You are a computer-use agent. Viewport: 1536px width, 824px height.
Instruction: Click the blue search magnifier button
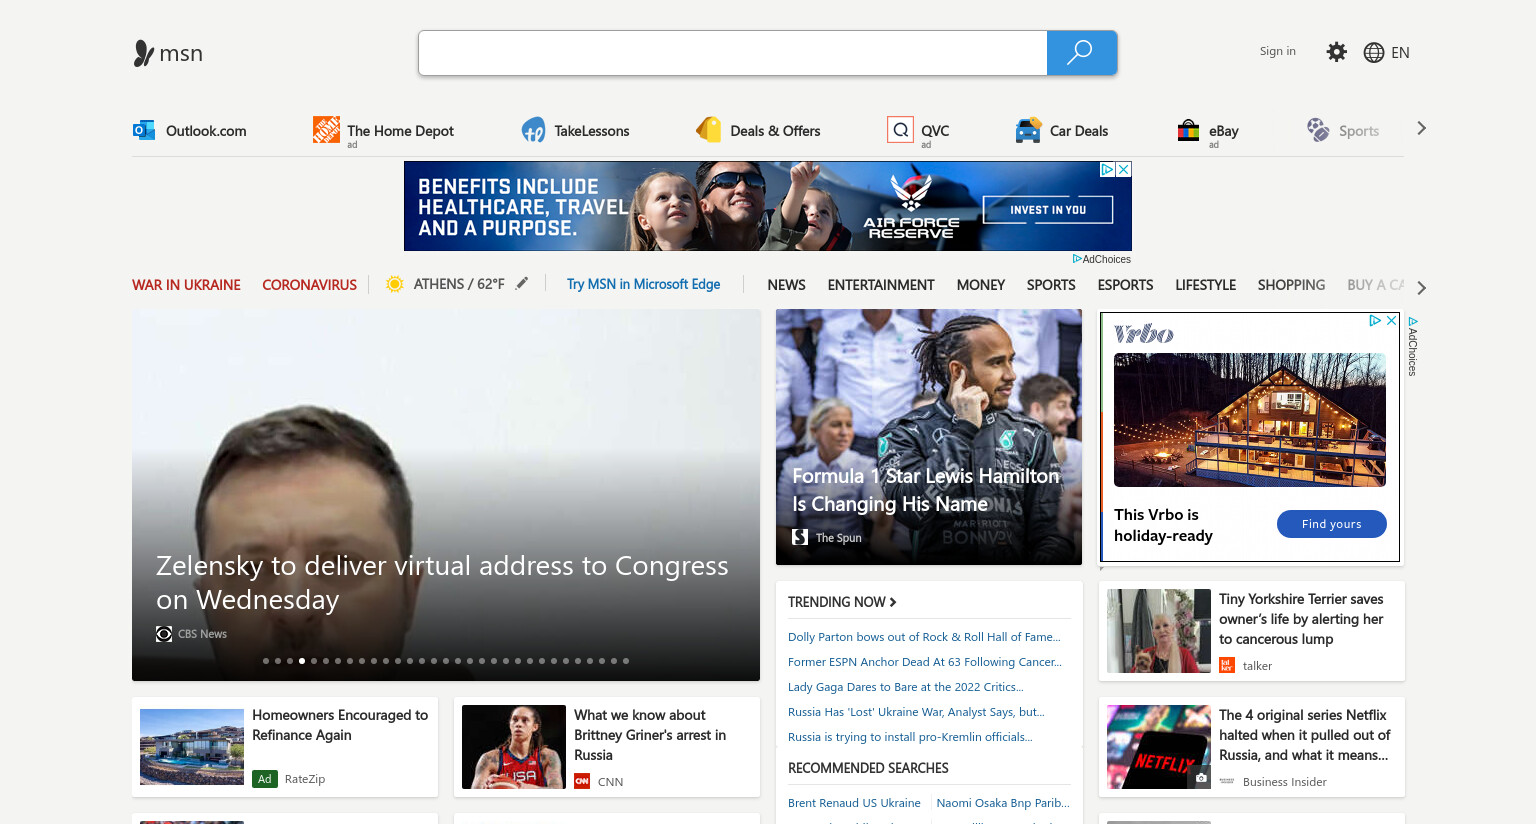1081,53
